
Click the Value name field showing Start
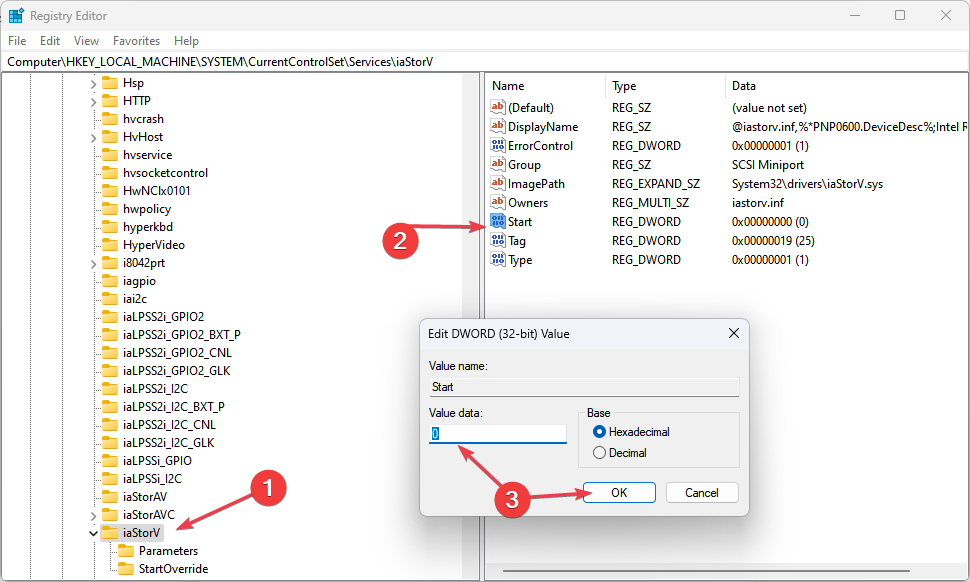point(584,387)
